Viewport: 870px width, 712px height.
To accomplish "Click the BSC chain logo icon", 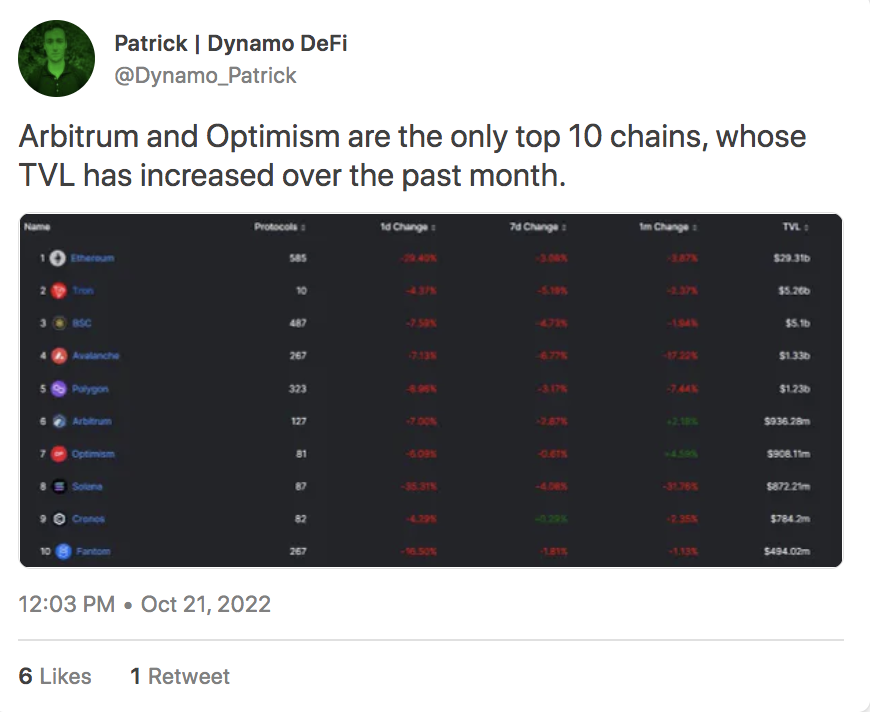I will [58, 323].
